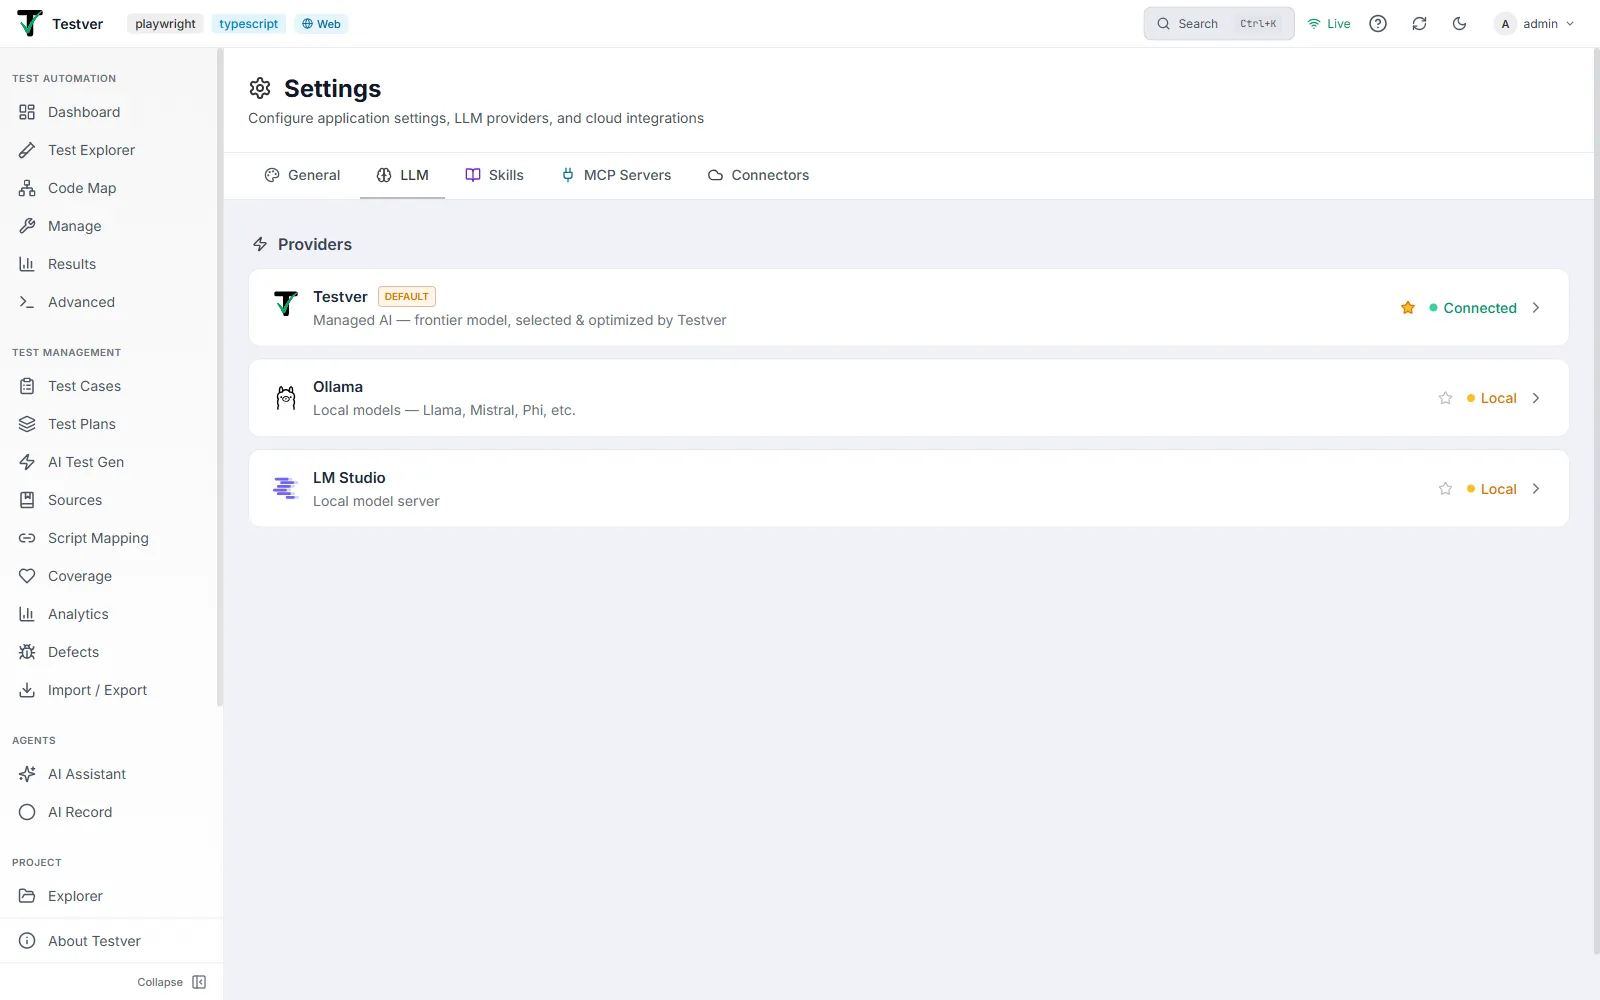Click the About Testver info icon
Image resolution: width=1600 pixels, height=1000 pixels.
(27, 941)
